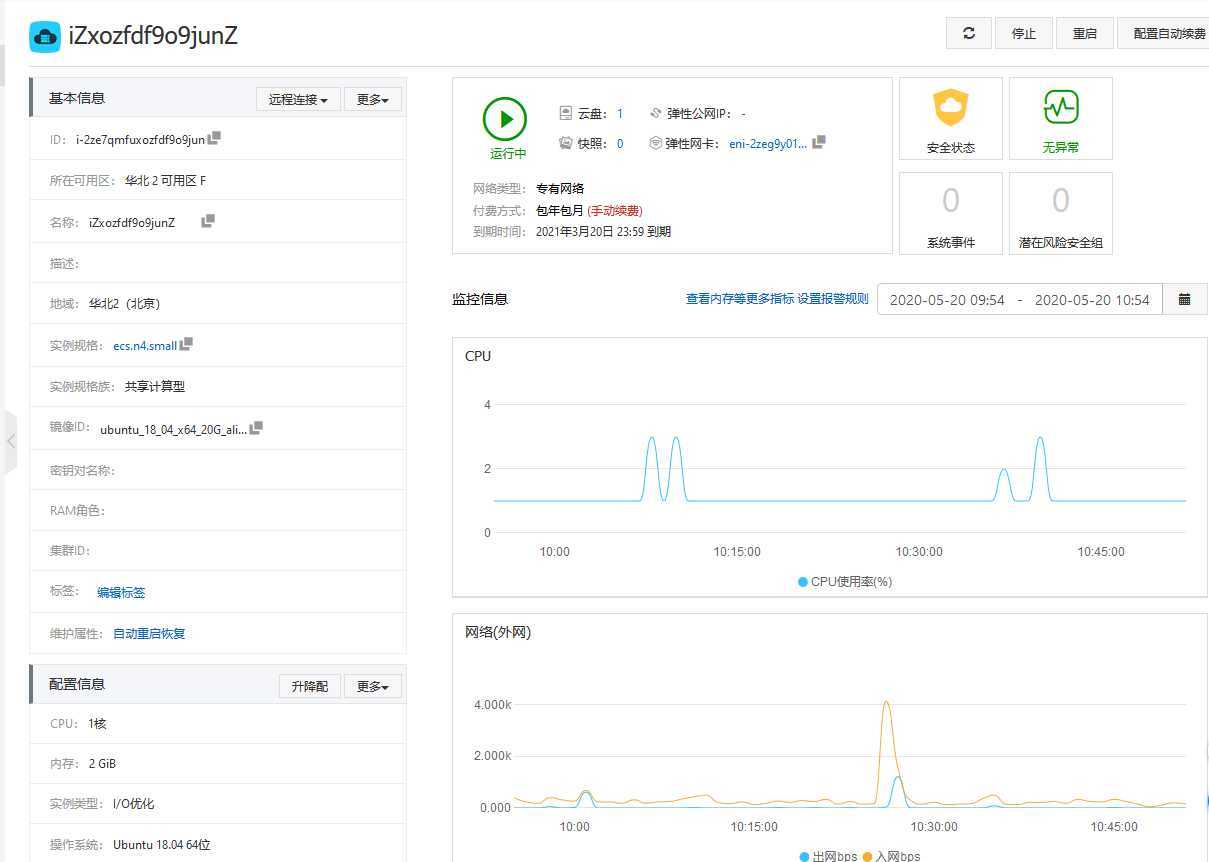Screen dimensions: 1209x862
Task: Select the CPU value 1核
Action: click(x=97, y=723)
